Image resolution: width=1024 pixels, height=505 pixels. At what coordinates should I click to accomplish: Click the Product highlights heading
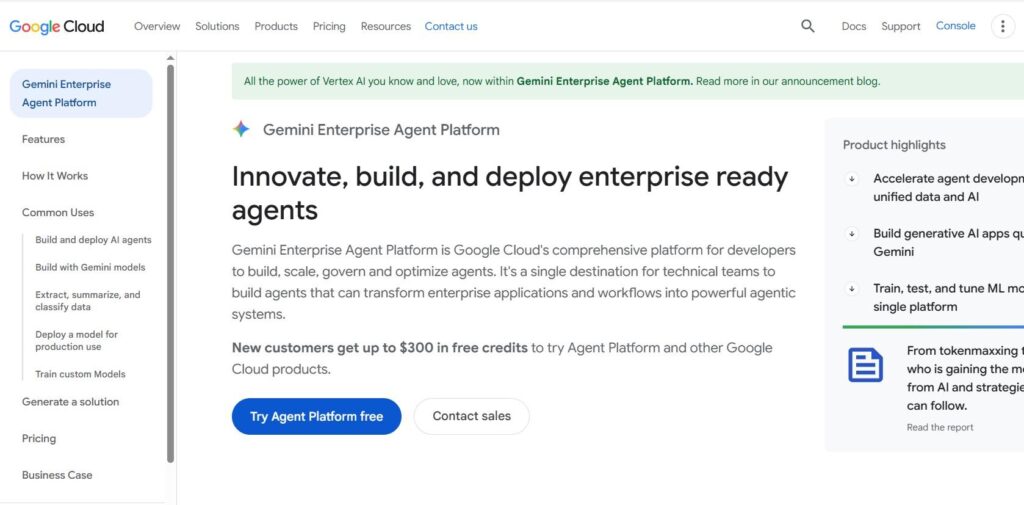tap(894, 145)
